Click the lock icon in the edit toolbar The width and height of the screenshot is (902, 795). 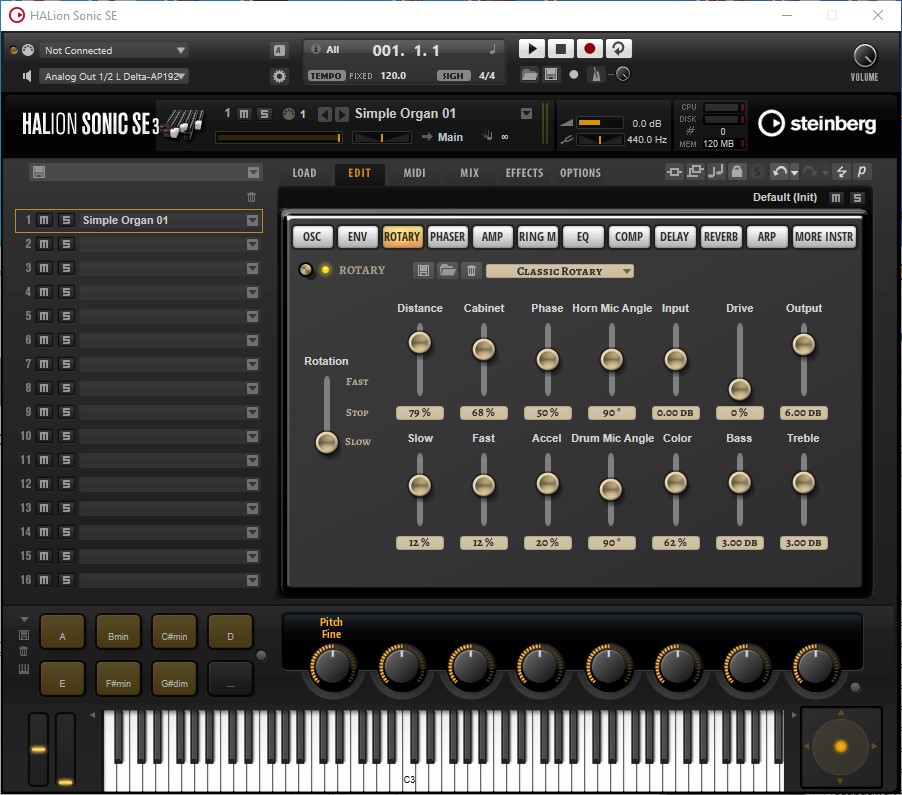[737, 171]
